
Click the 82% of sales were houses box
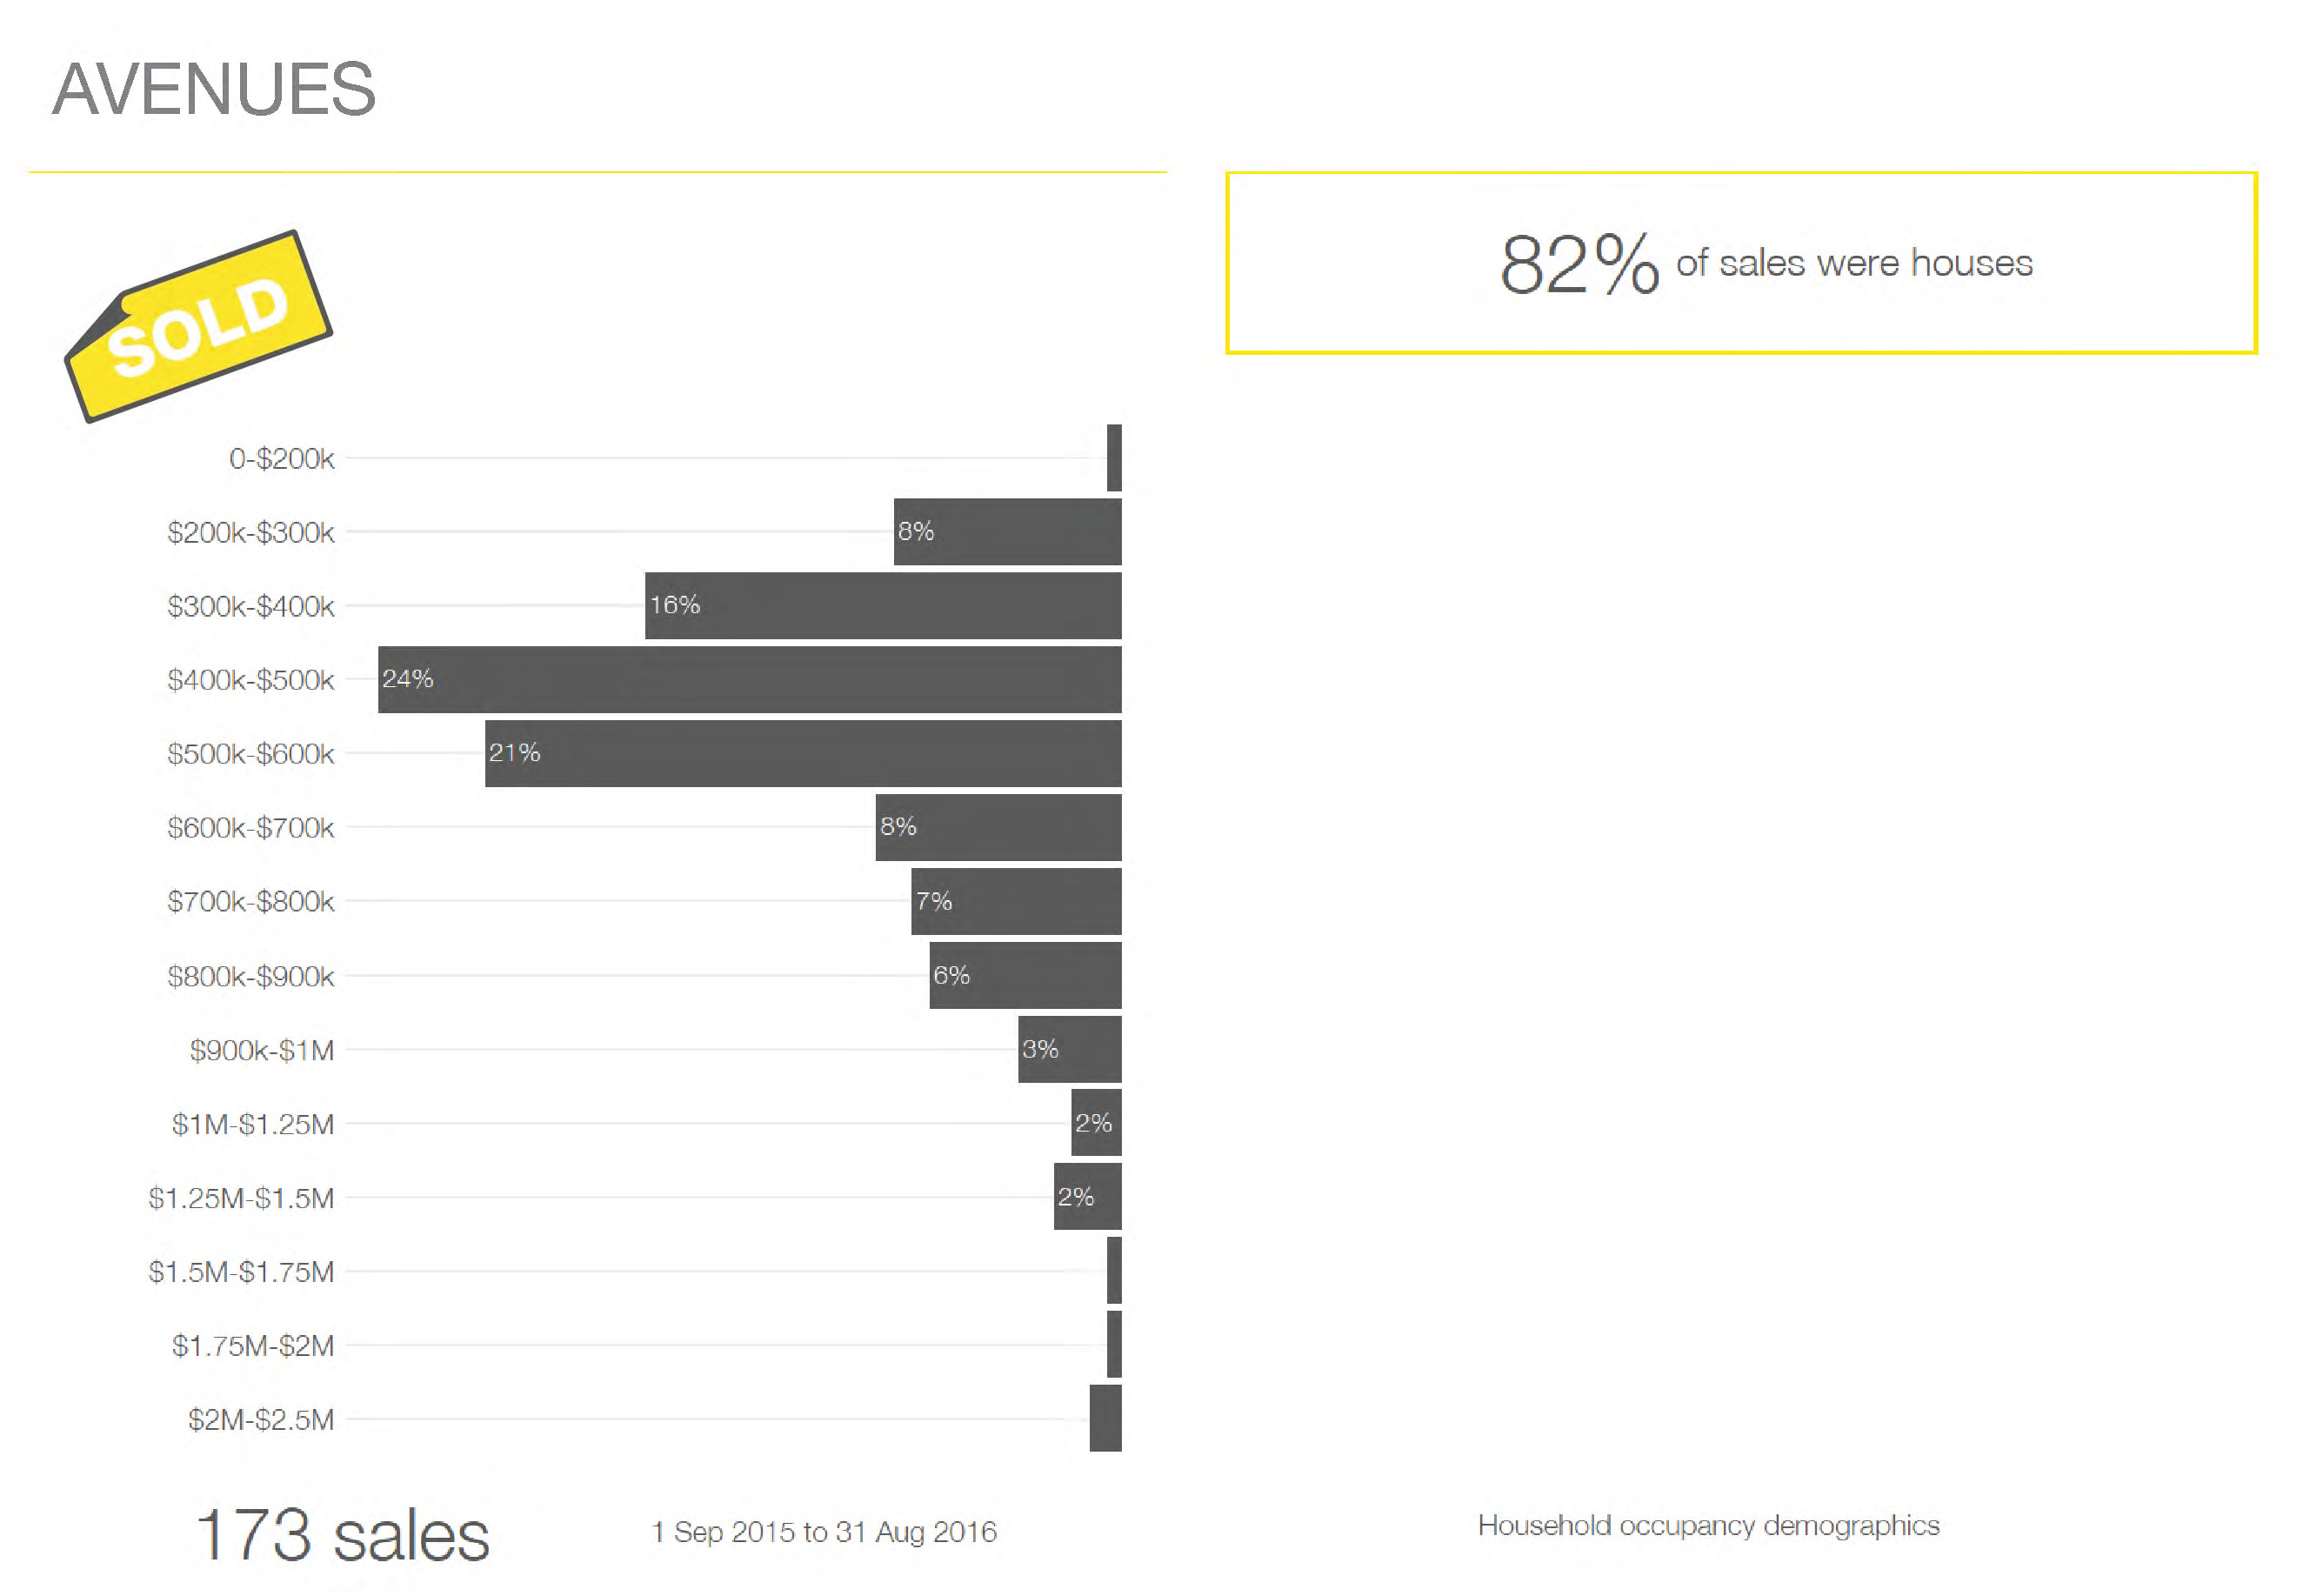[1741, 263]
